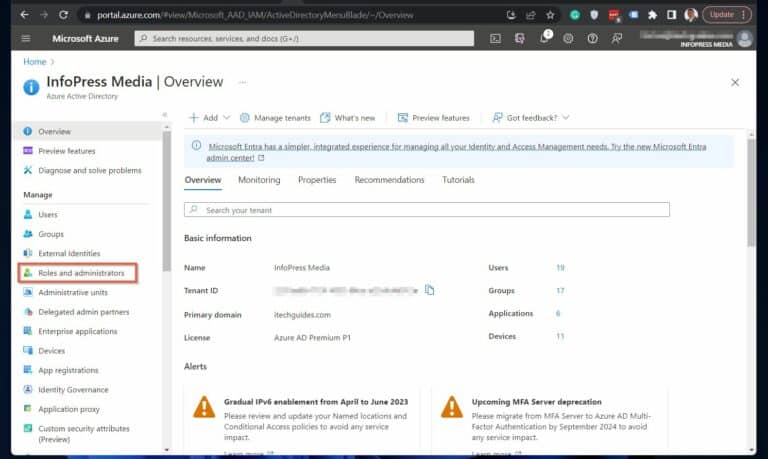Click the account avatar at top right
Image resolution: width=768 pixels, height=459 pixels.
(x=745, y=38)
